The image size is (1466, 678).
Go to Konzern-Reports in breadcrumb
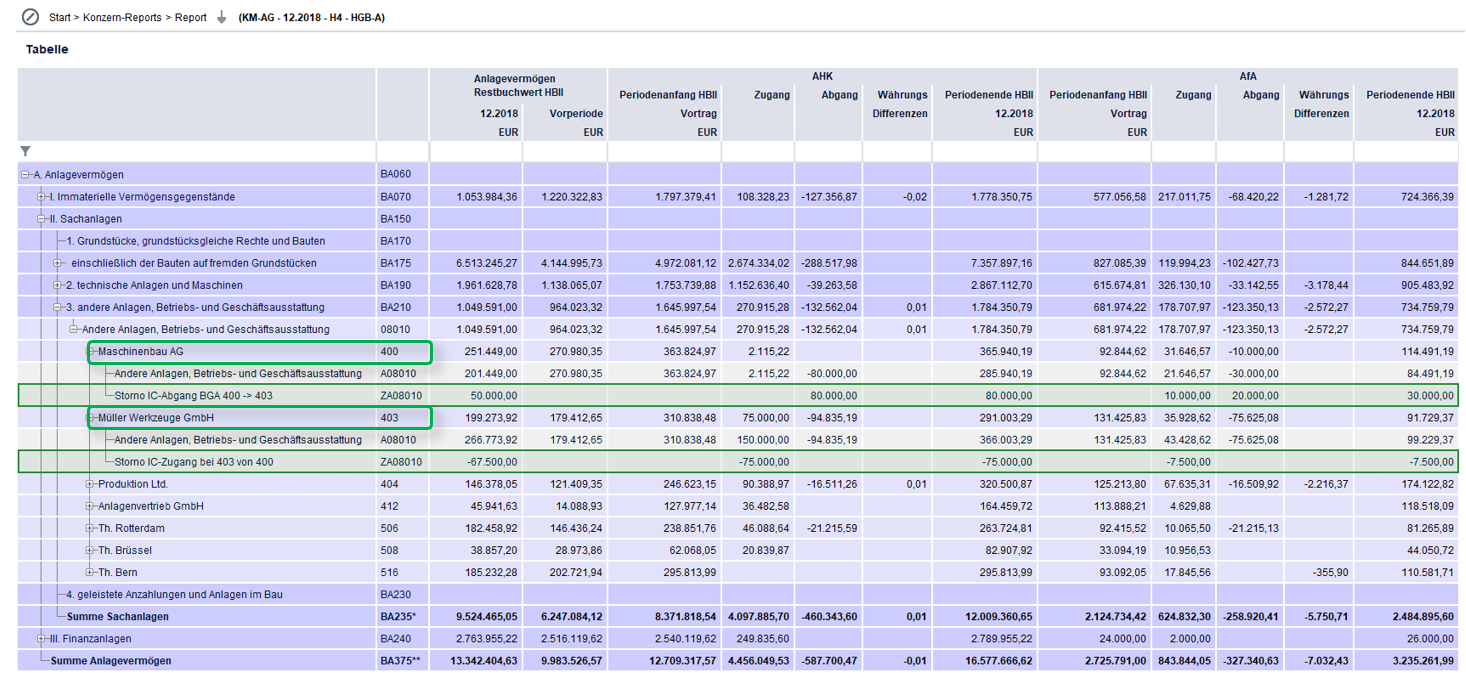click(122, 17)
